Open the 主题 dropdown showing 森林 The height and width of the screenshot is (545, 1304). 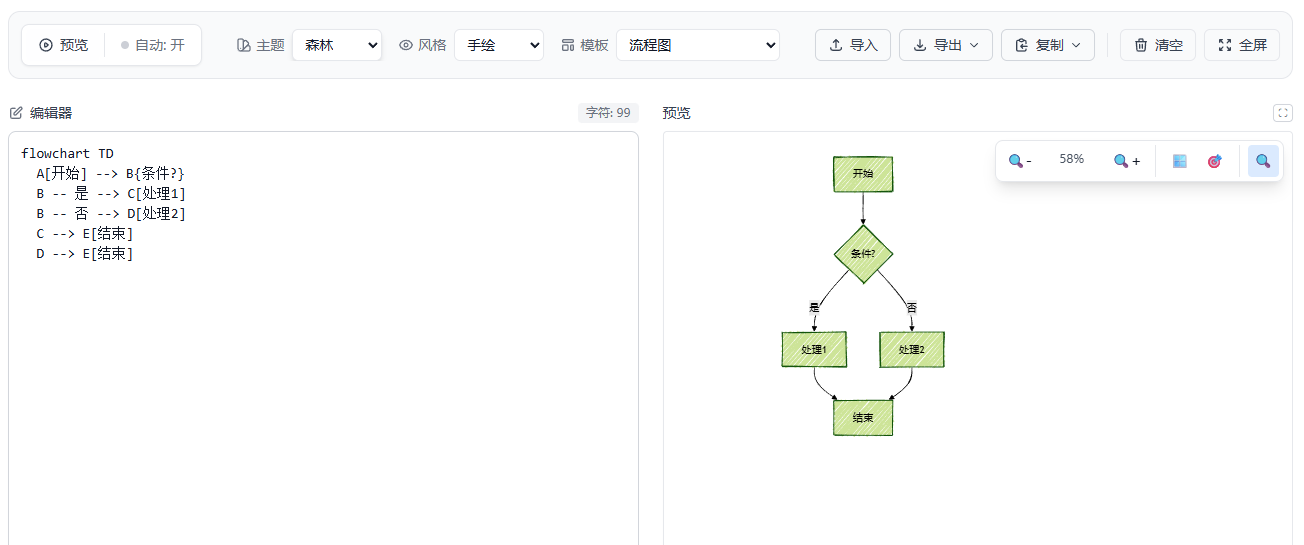click(337, 45)
